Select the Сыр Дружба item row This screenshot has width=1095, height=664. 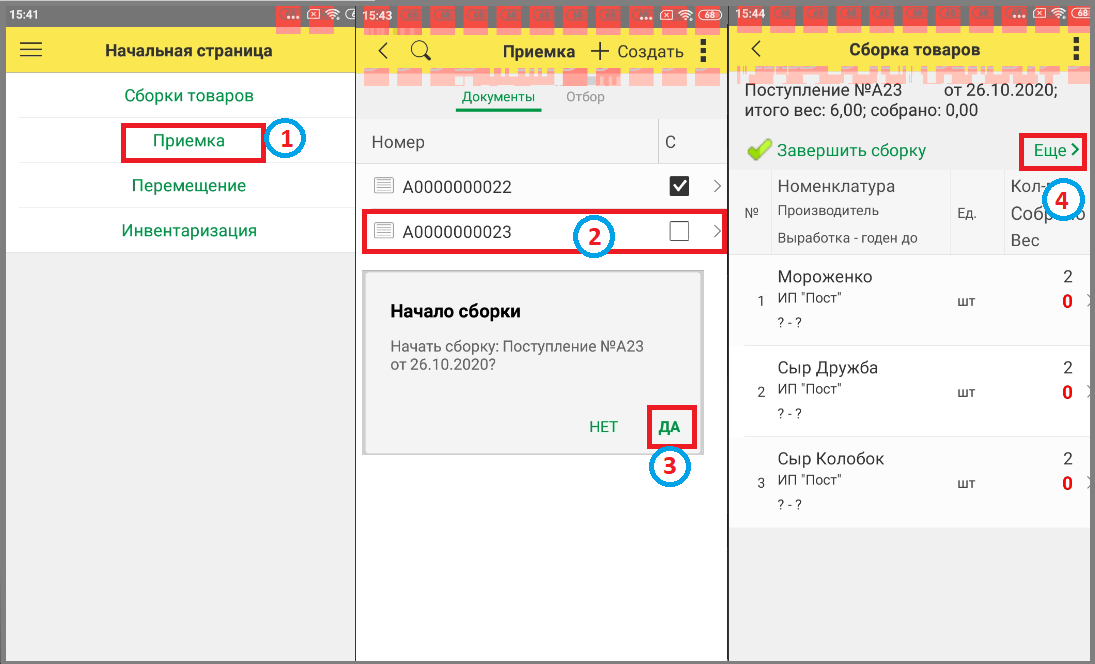tap(911, 391)
